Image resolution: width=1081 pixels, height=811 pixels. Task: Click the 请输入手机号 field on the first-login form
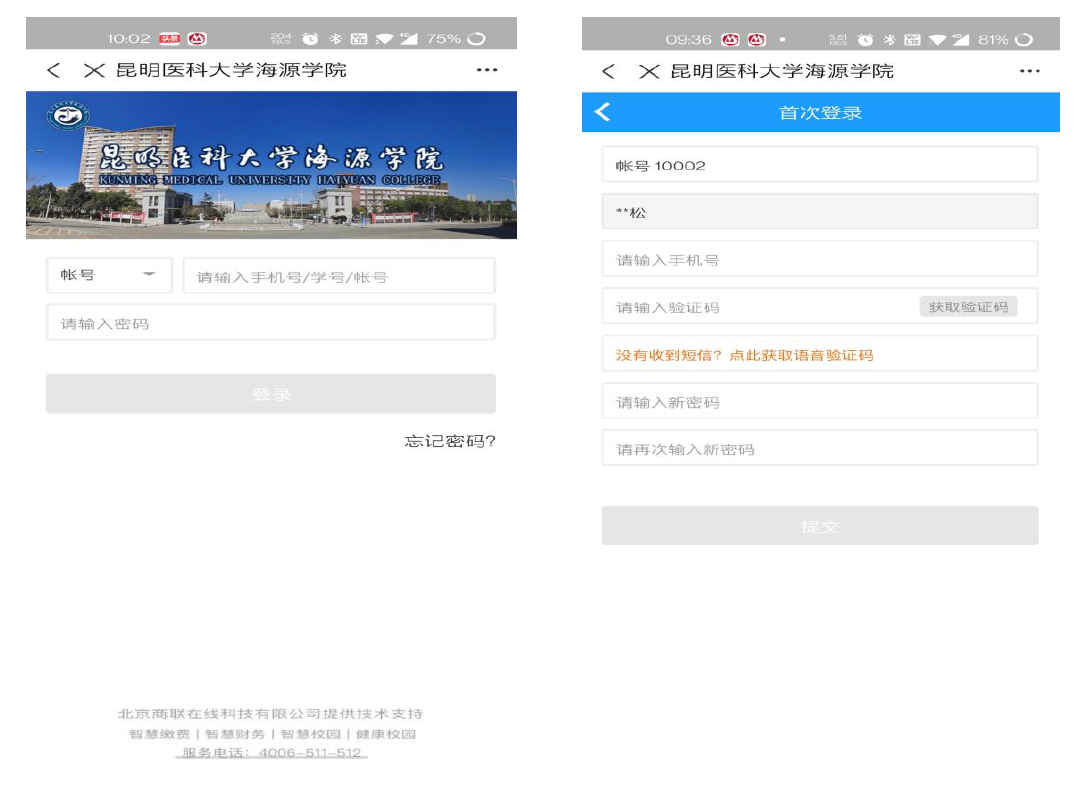[x=819, y=260]
